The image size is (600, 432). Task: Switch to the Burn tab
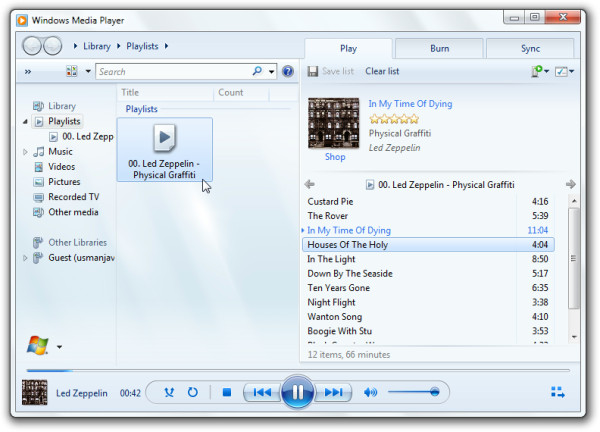[439, 49]
